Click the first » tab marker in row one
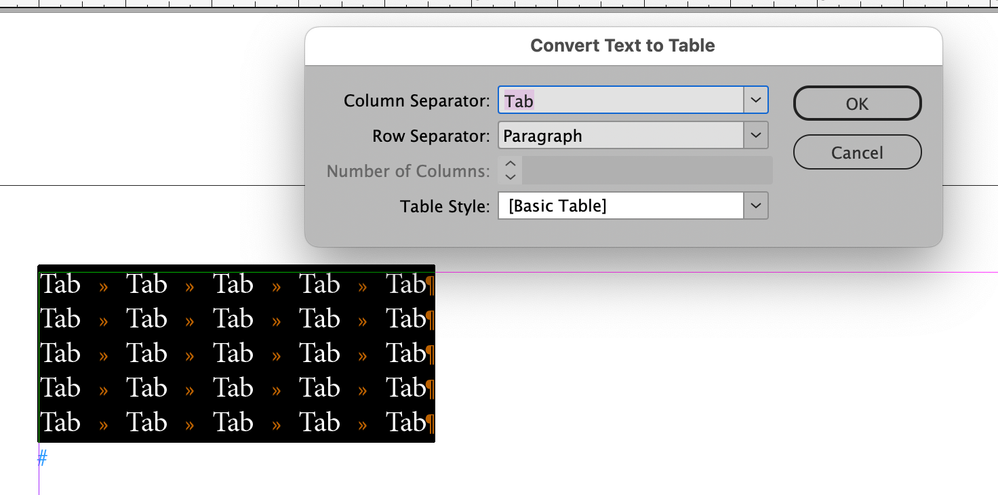Image resolution: width=998 pixels, height=495 pixels. point(103,287)
